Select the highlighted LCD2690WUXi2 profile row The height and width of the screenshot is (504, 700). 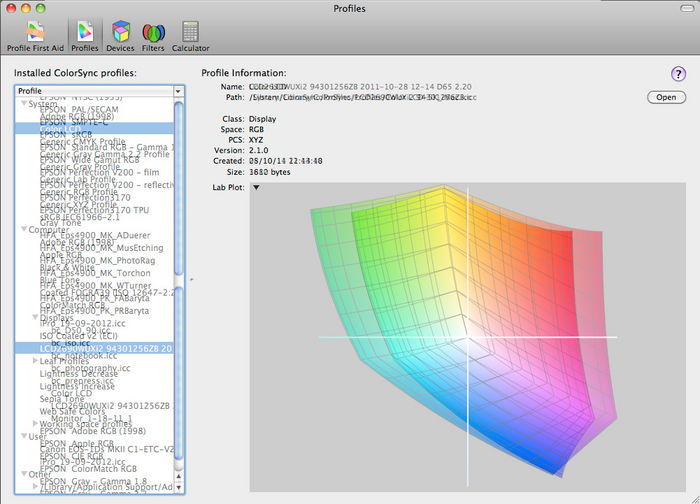point(100,347)
